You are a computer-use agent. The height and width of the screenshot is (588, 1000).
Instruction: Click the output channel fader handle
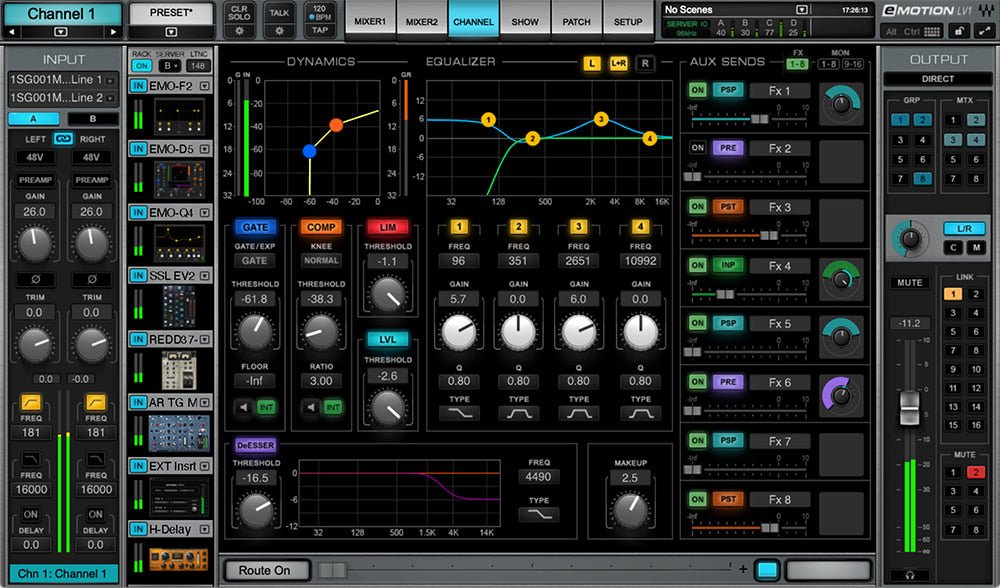[909, 408]
